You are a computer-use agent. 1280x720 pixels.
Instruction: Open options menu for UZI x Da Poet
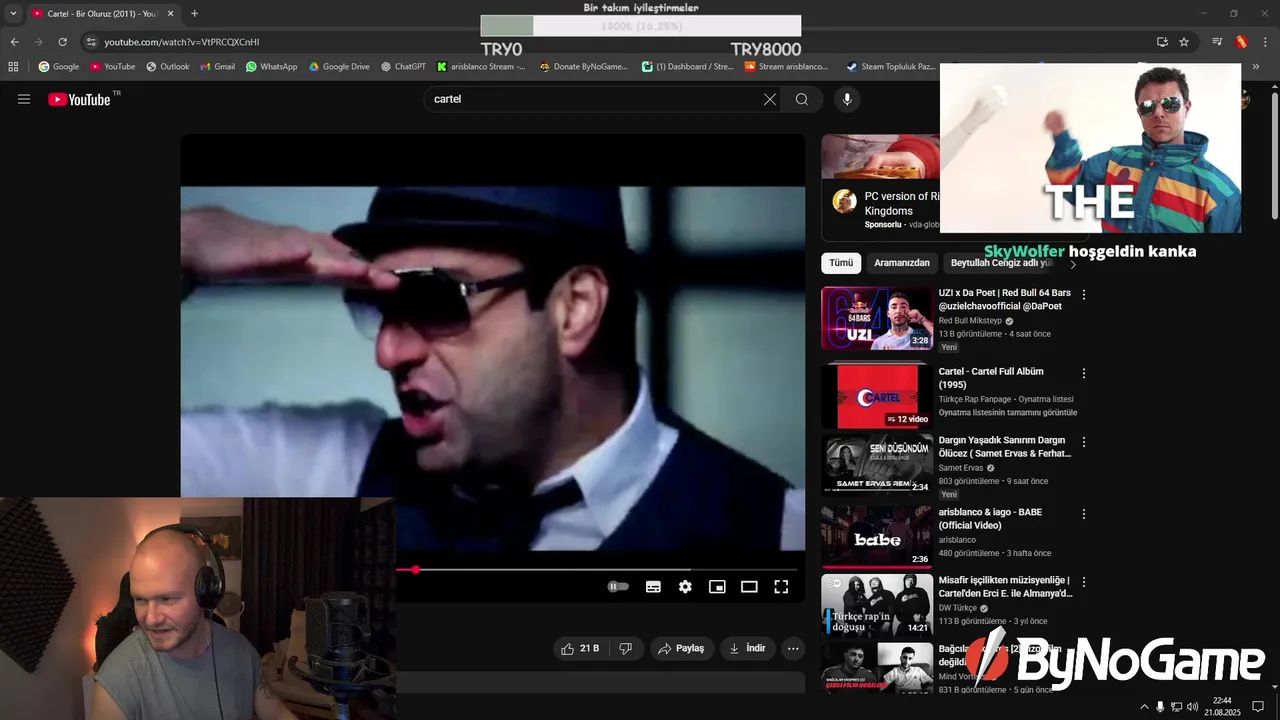[1084, 295]
